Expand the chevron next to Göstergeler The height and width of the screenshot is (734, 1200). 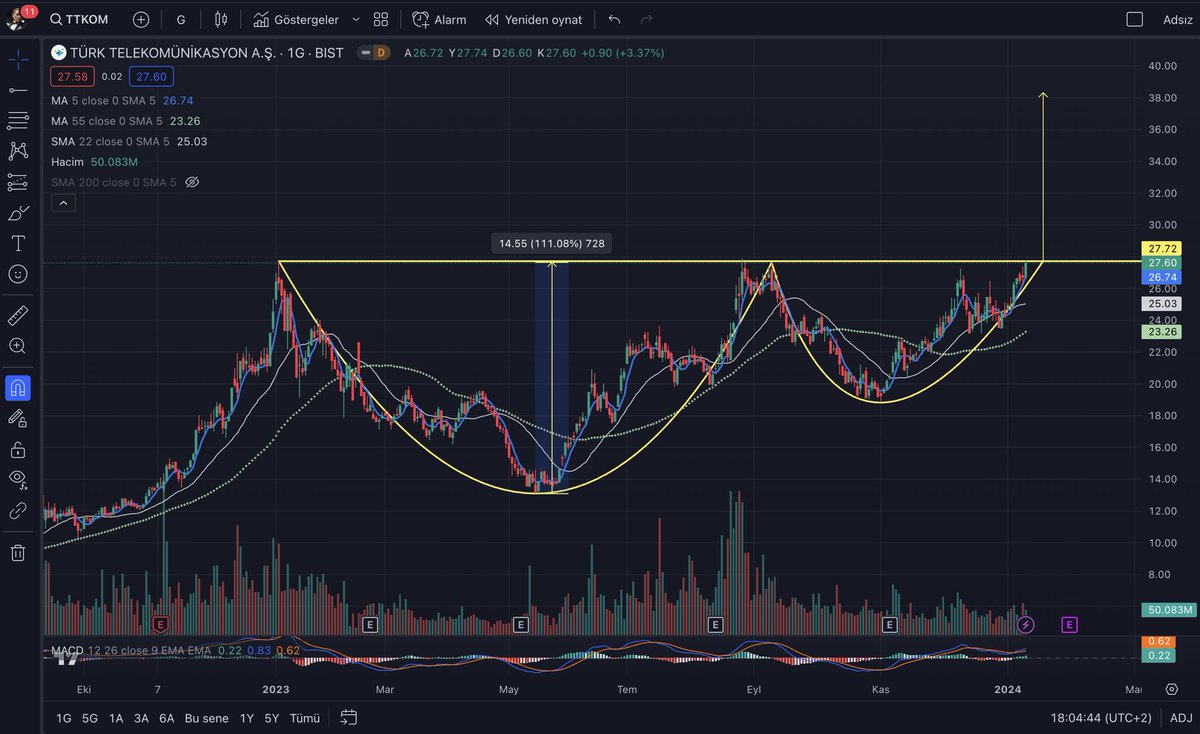click(x=355, y=19)
